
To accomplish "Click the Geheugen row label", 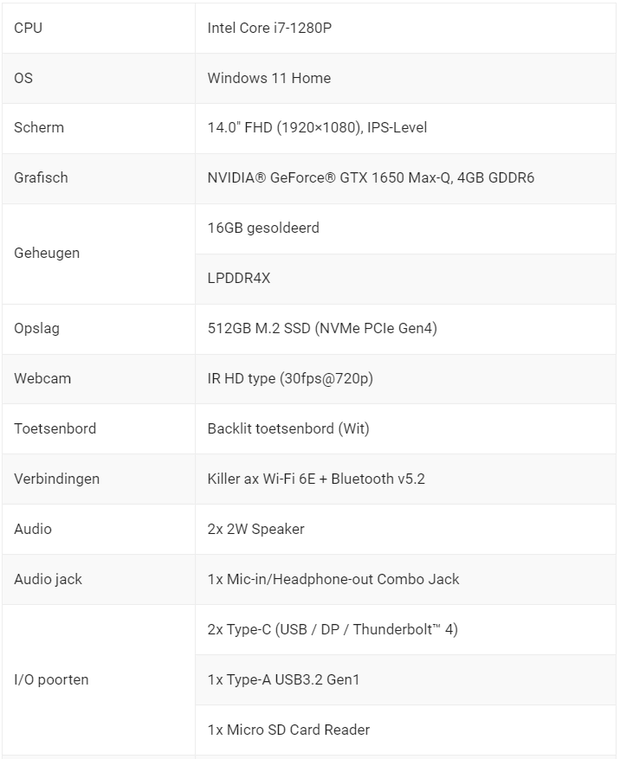I will pos(47,253).
